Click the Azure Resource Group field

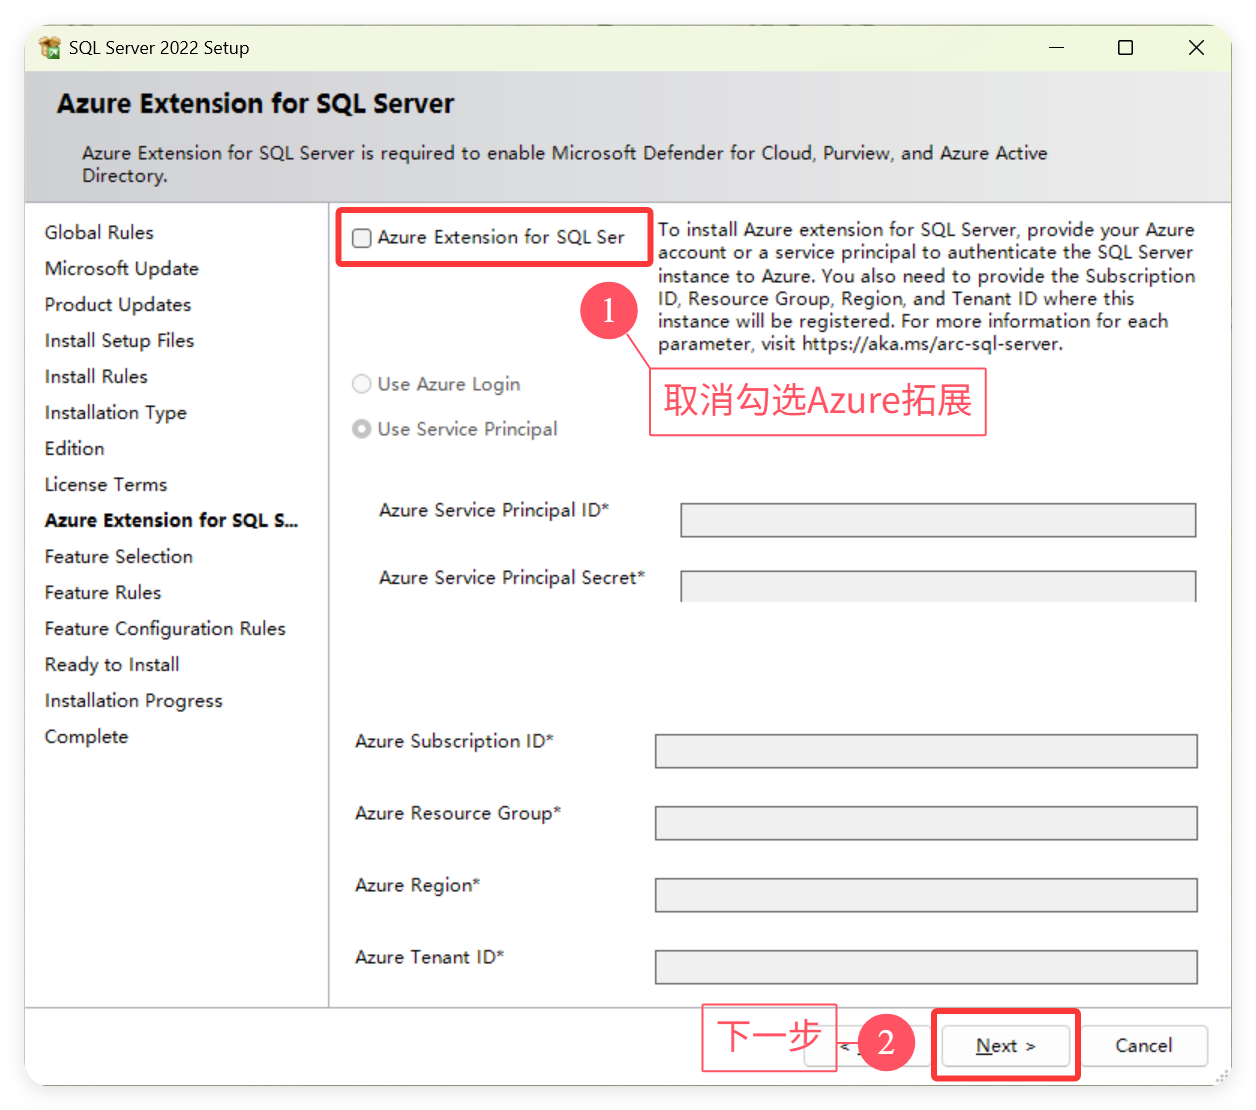click(x=926, y=823)
